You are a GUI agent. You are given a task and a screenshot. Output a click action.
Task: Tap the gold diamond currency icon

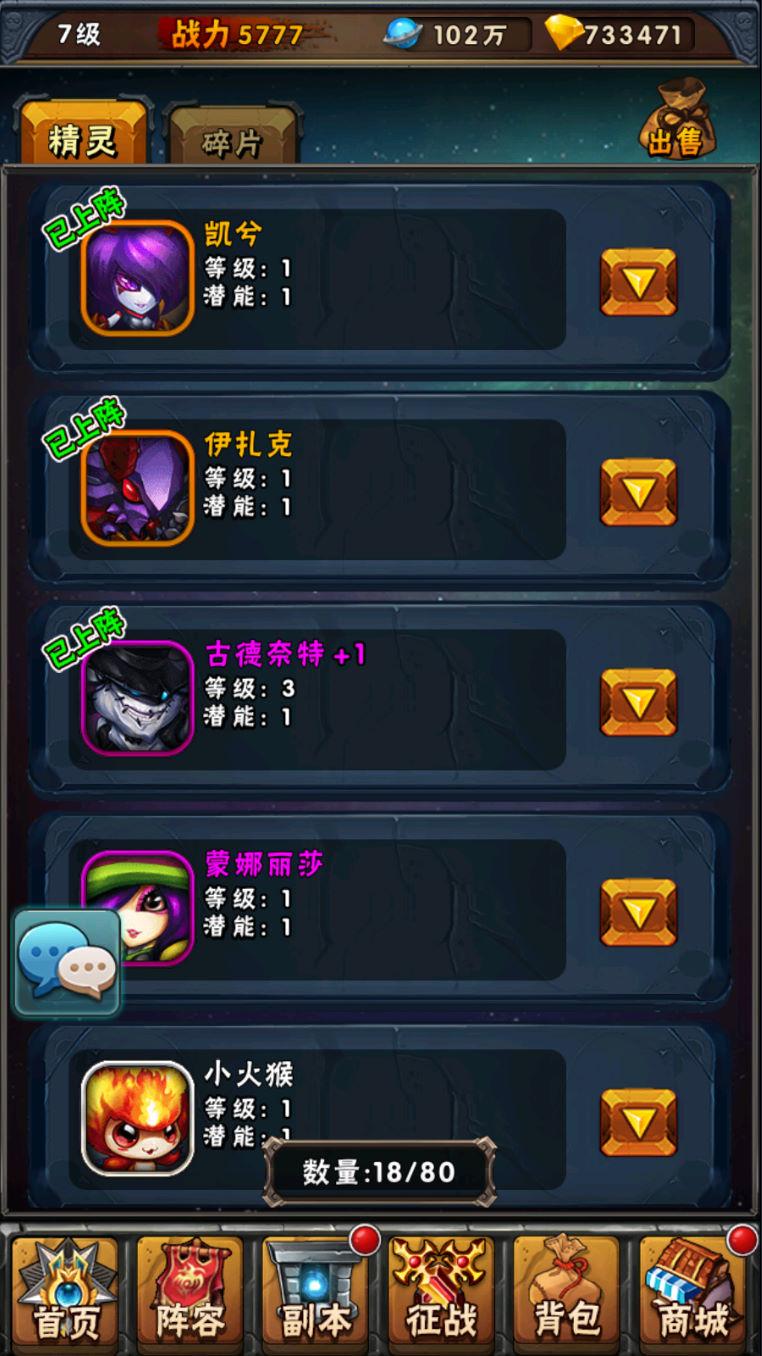coord(564,33)
